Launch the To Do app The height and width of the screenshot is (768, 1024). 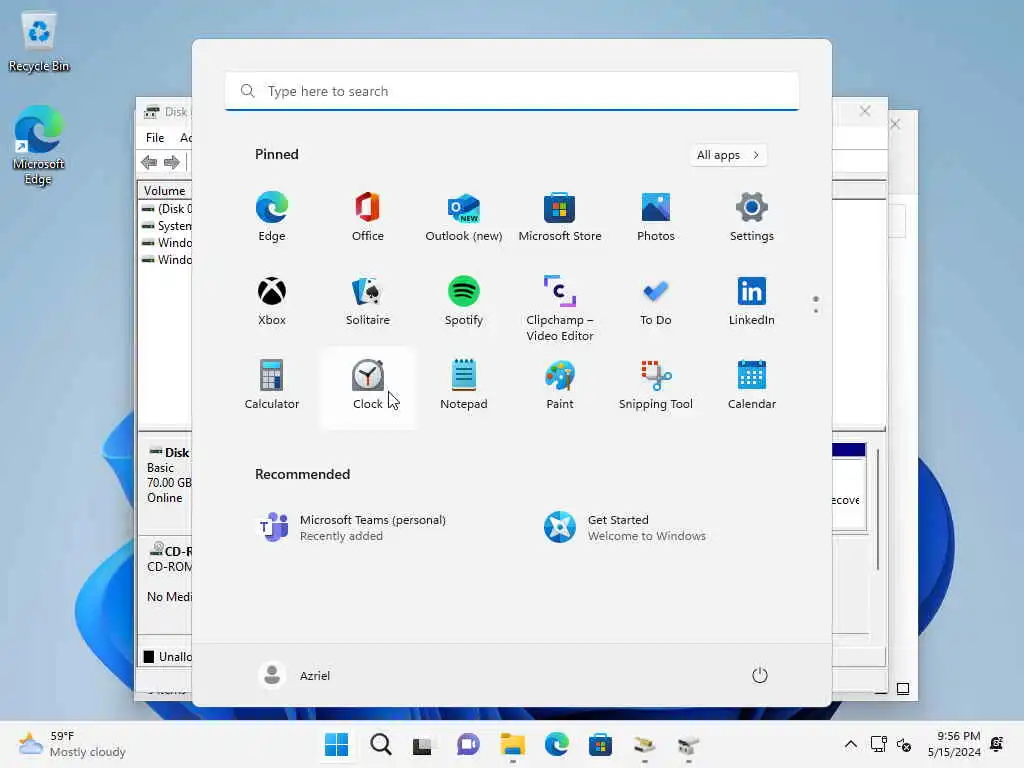[x=656, y=301]
